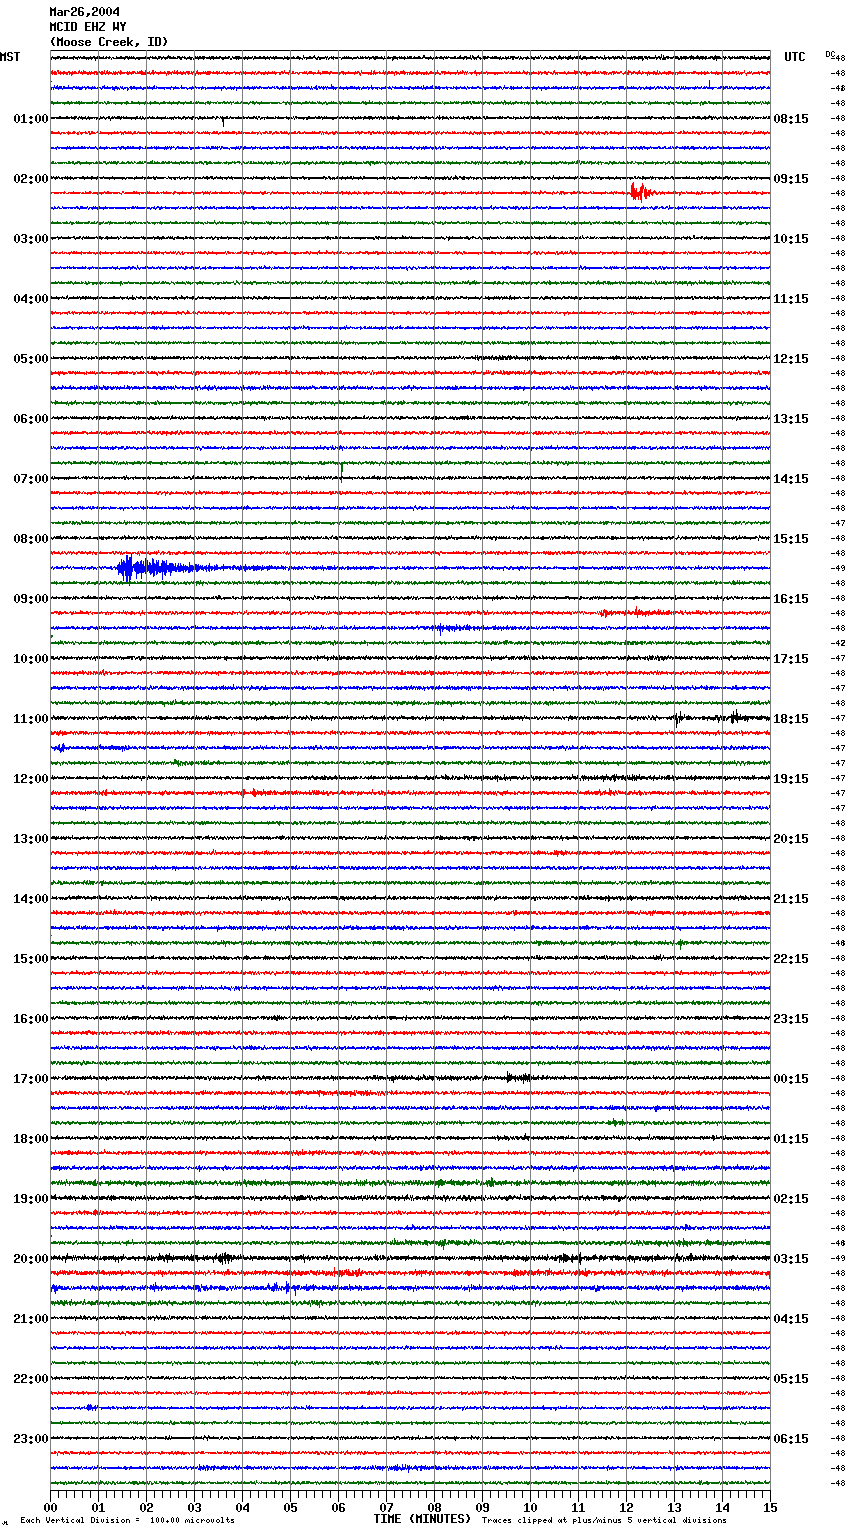Click the 16:15 UTC time label

pyautogui.click(x=791, y=599)
